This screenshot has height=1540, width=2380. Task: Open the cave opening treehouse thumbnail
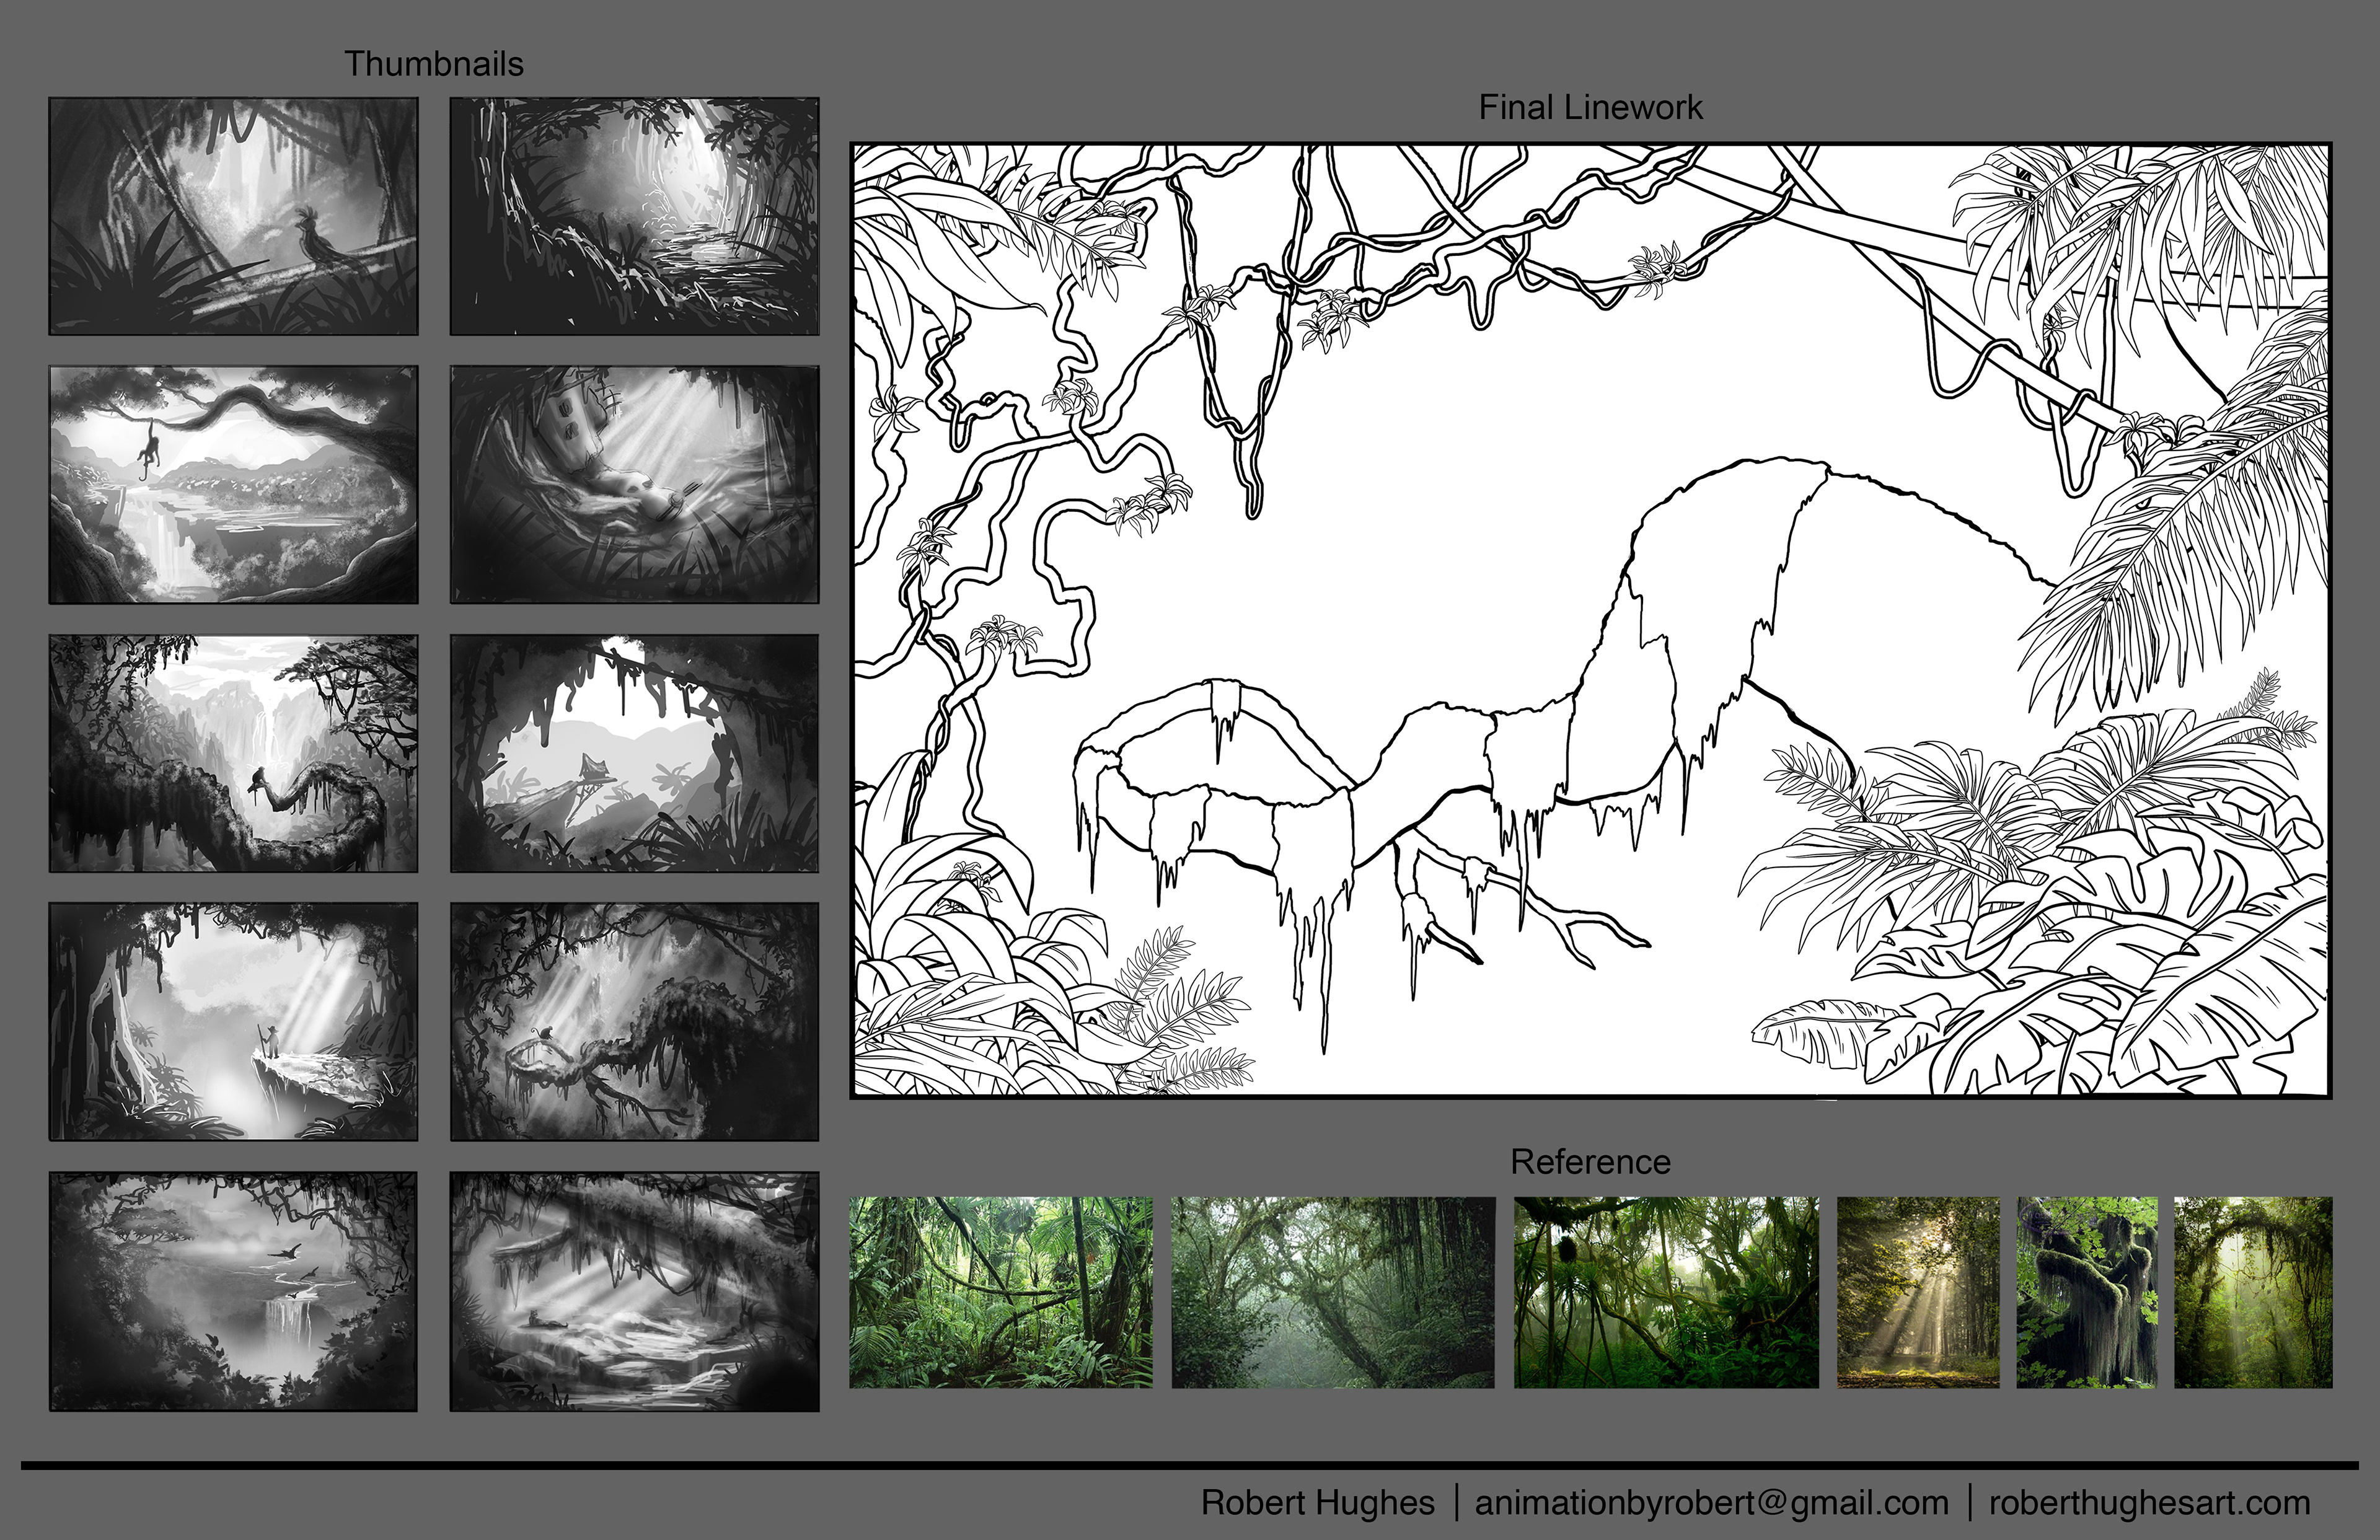(634, 753)
